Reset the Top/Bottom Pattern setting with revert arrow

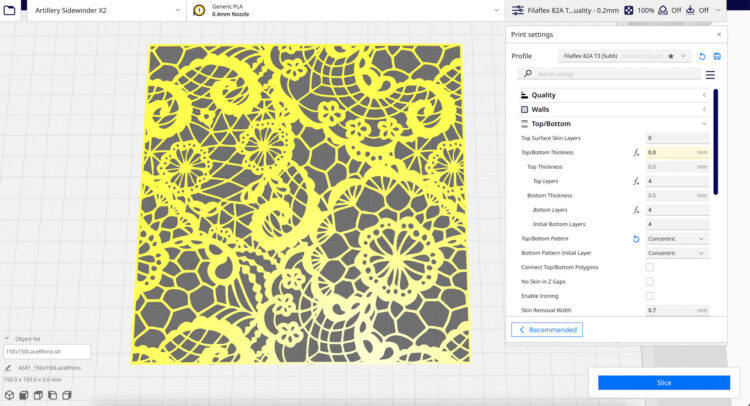pyautogui.click(x=636, y=239)
